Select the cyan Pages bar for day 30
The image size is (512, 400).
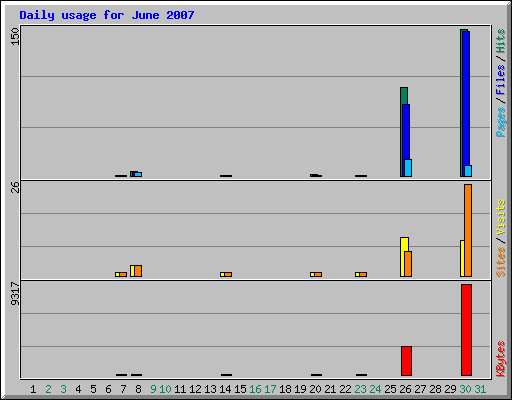468,171
